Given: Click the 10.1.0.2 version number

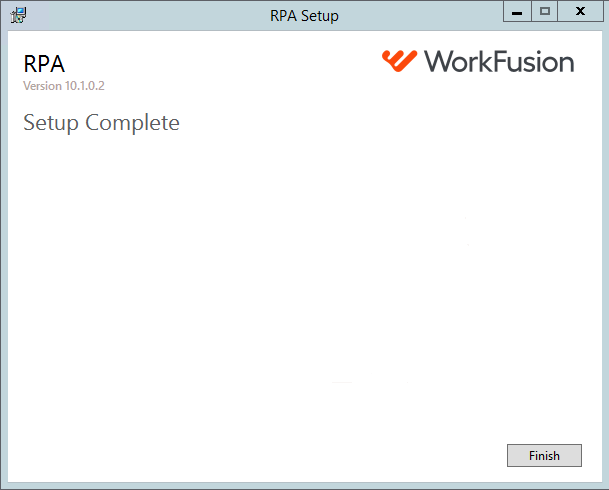Looking at the screenshot, I should point(85,86).
